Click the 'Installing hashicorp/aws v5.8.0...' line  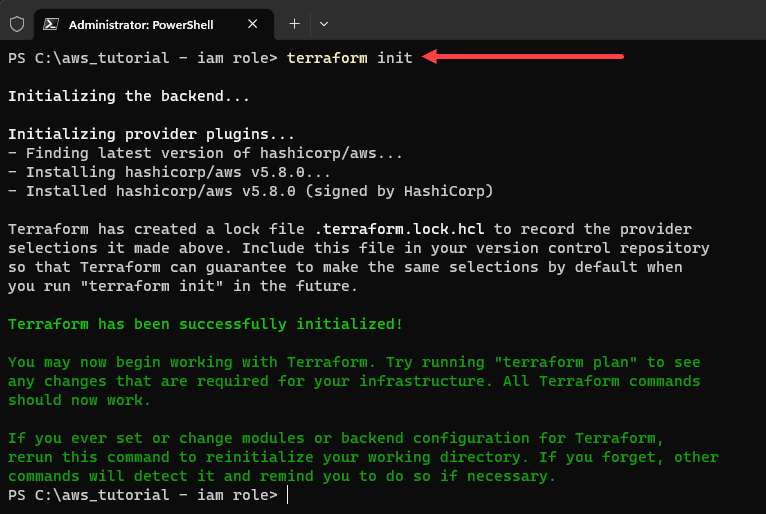coord(170,172)
